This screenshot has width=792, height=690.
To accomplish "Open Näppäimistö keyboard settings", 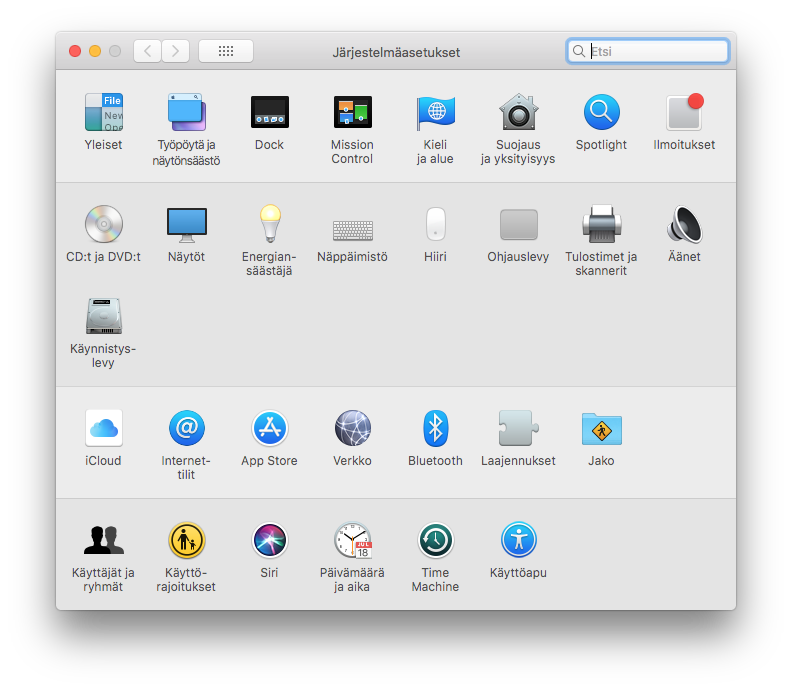I will (x=352, y=229).
